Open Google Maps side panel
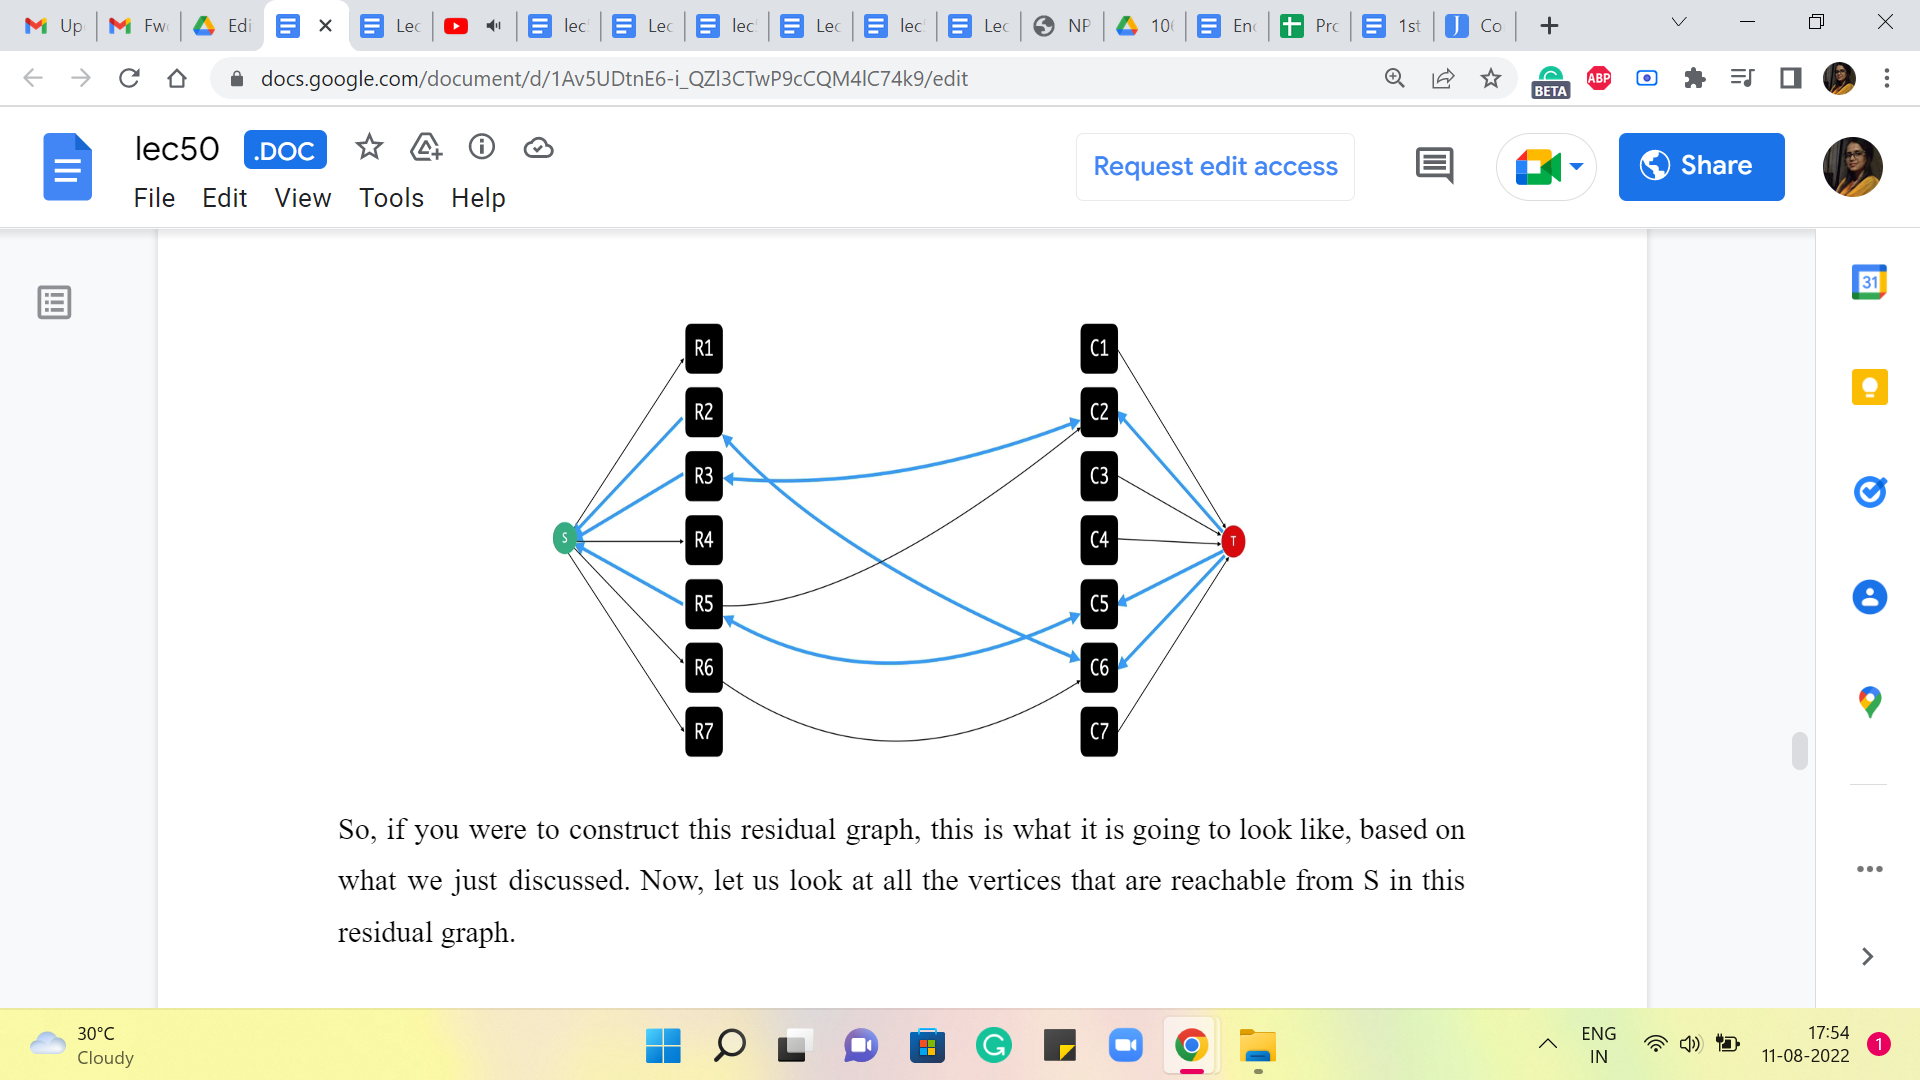 coord(1869,702)
